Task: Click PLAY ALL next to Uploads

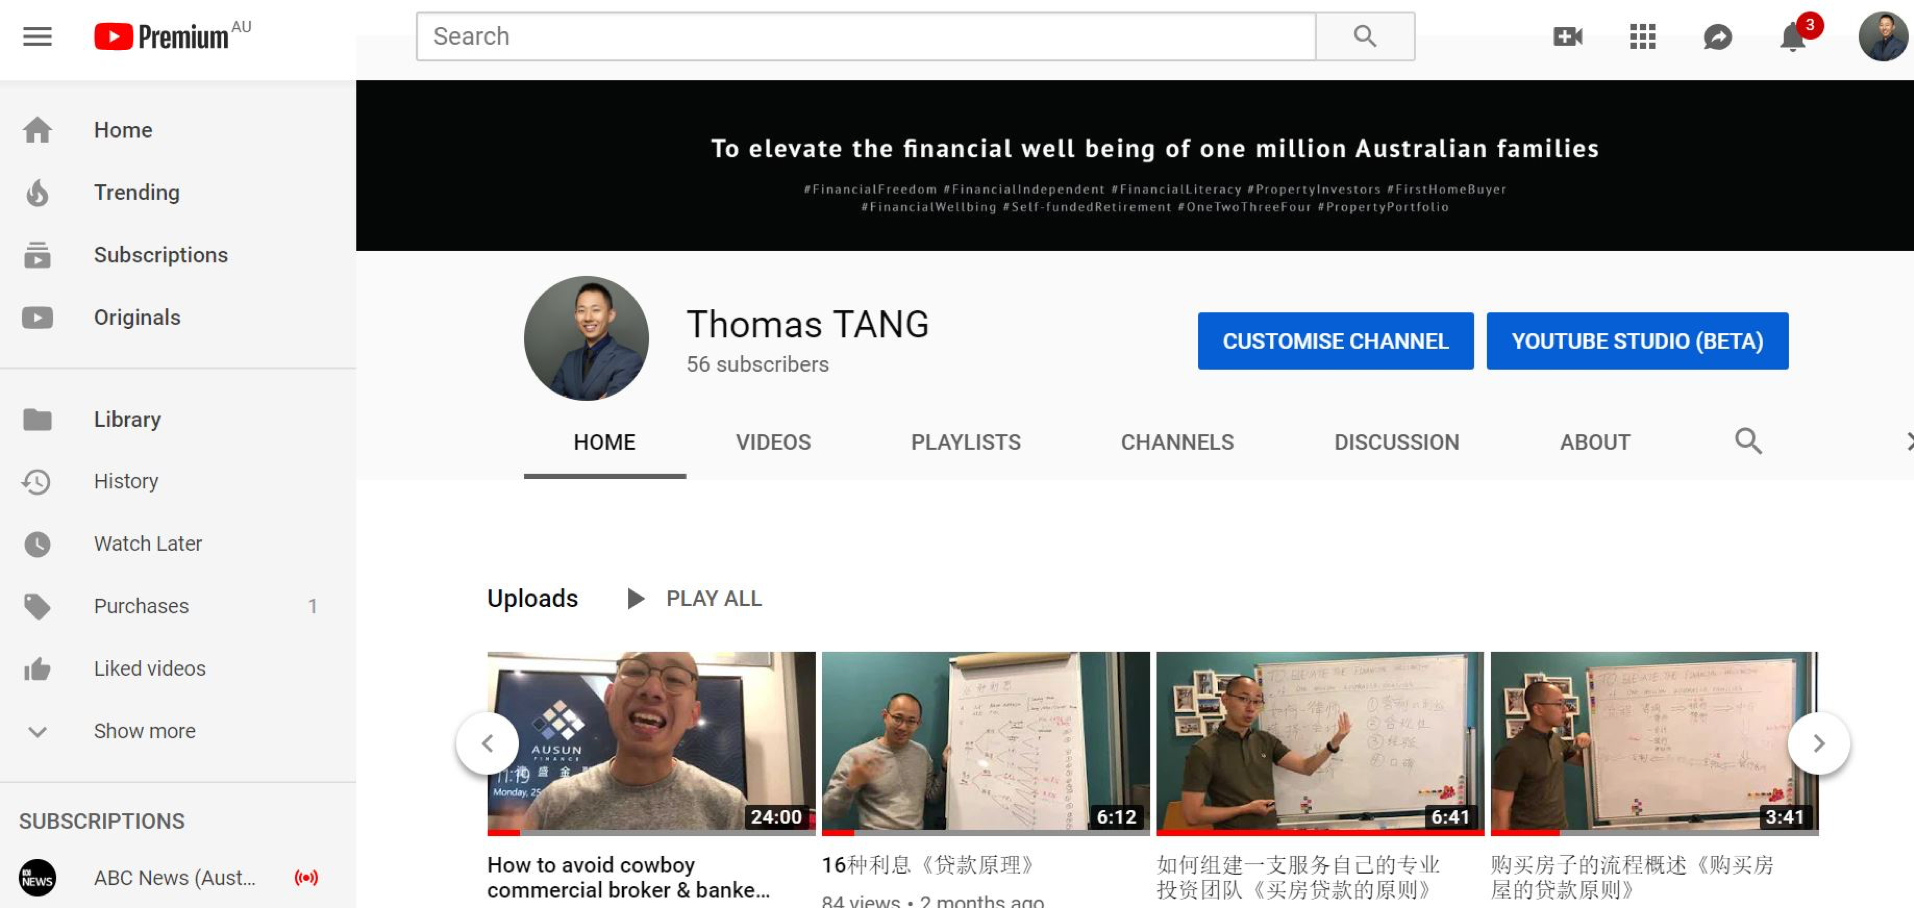Action: (x=712, y=598)
